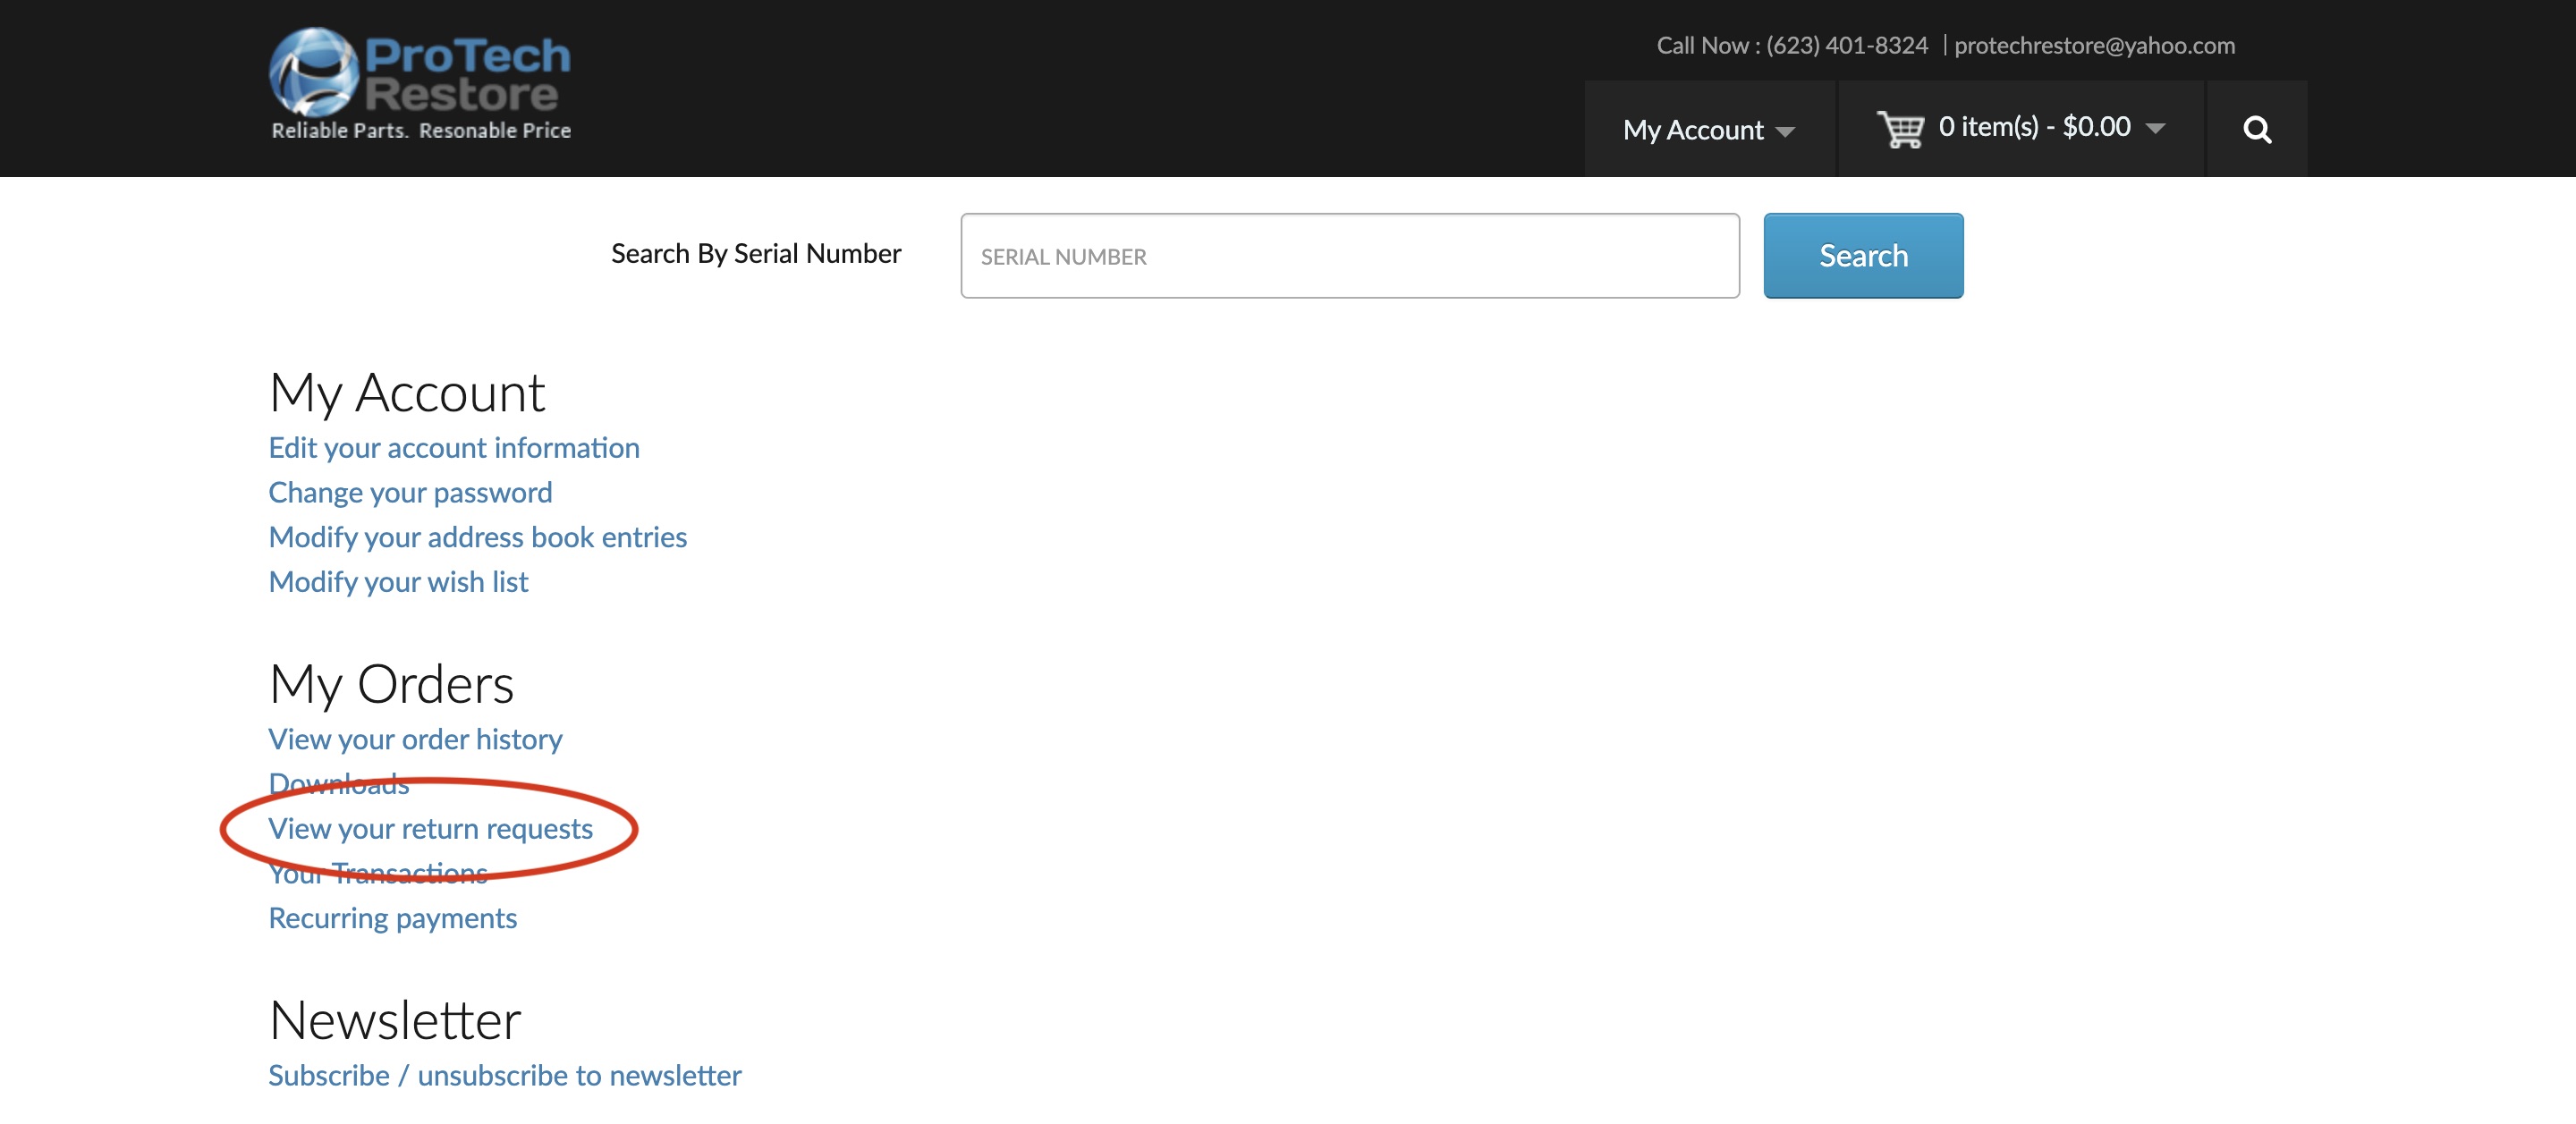
Task: Click the Serial Number input field
Action: click(x=1350, y=256)
